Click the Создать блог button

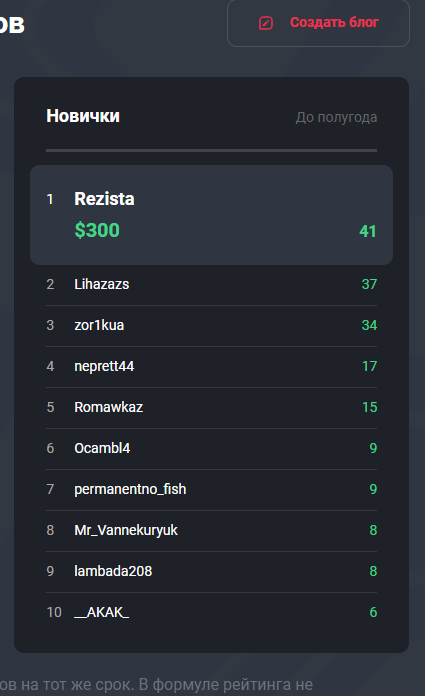[x=318, y=23]
